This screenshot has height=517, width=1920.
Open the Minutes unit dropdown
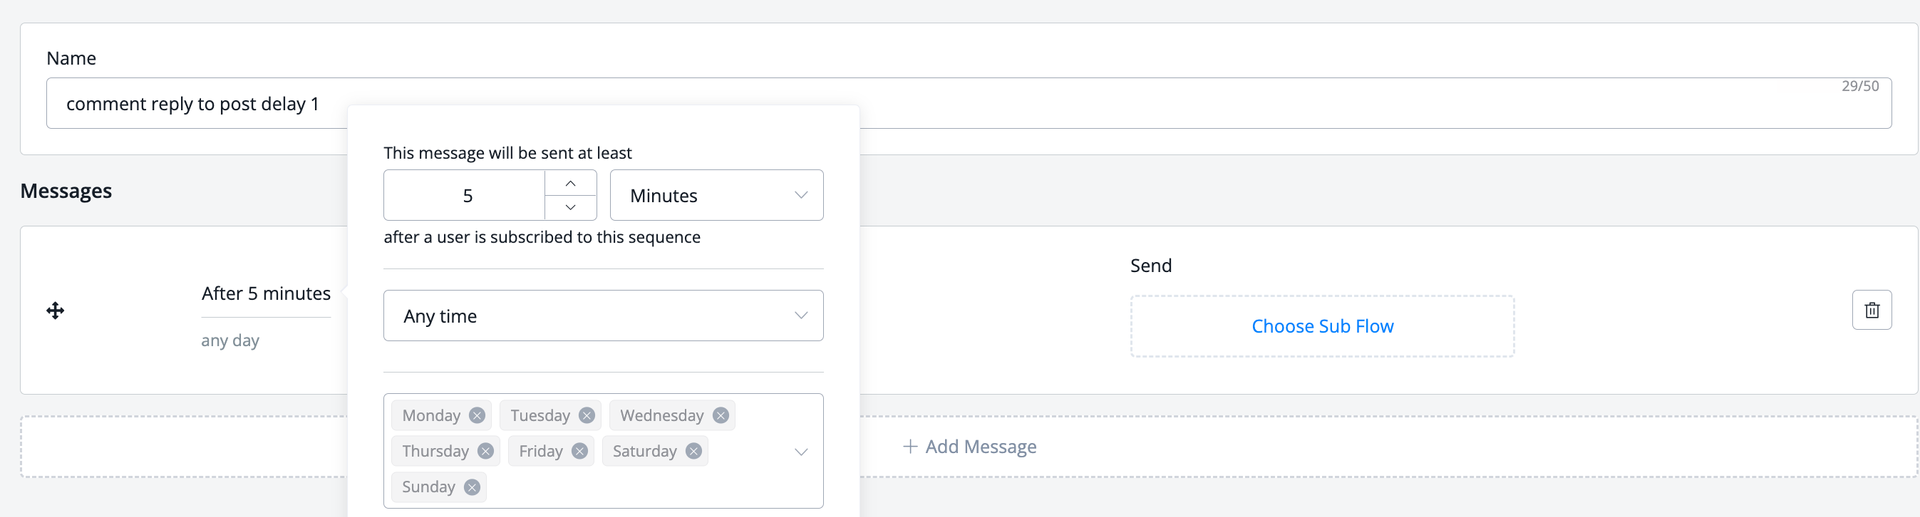tap(717, 195)
